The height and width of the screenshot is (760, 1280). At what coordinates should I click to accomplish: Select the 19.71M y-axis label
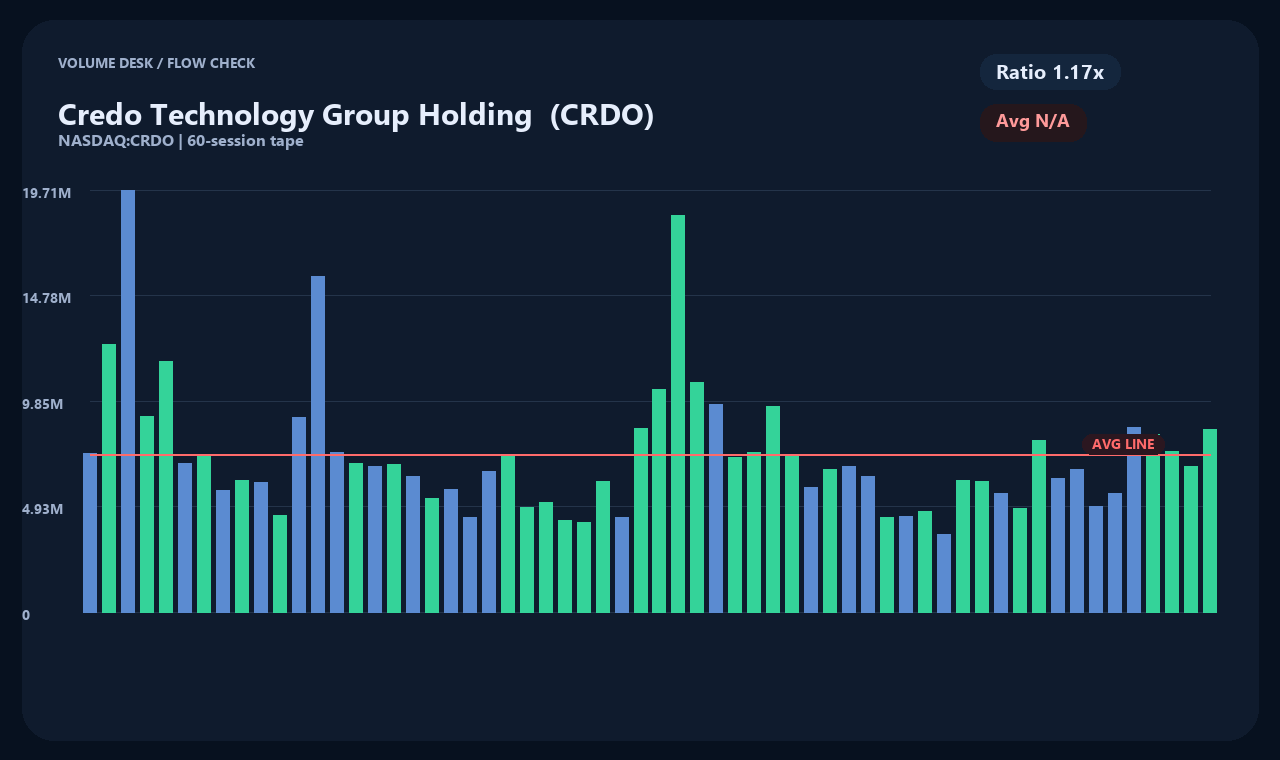[46, 192]
